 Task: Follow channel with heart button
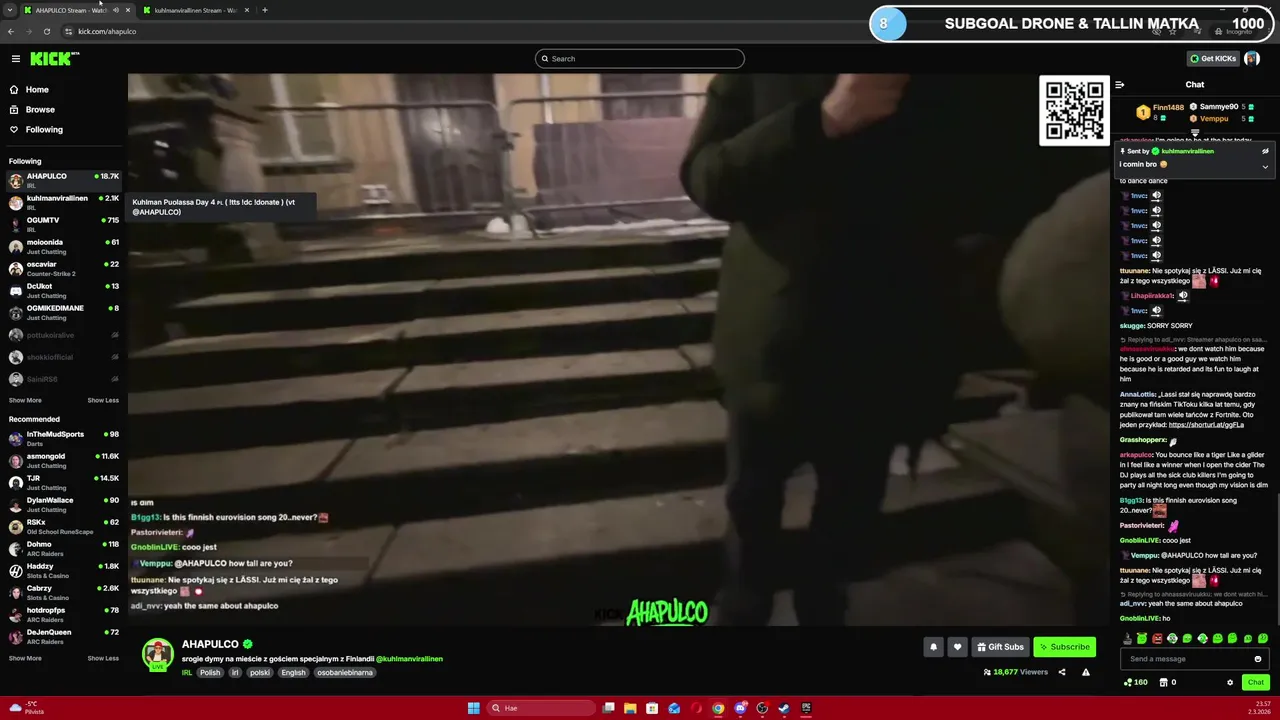[x=957, y=647]
